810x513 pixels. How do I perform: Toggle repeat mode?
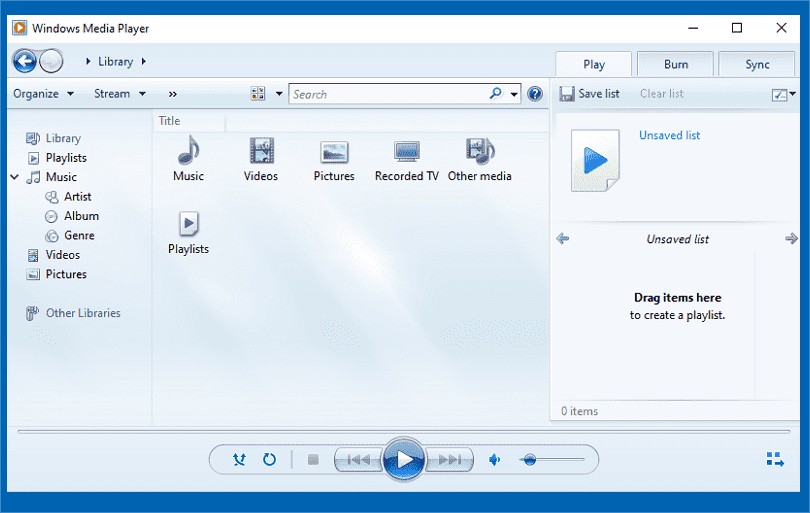270,459
